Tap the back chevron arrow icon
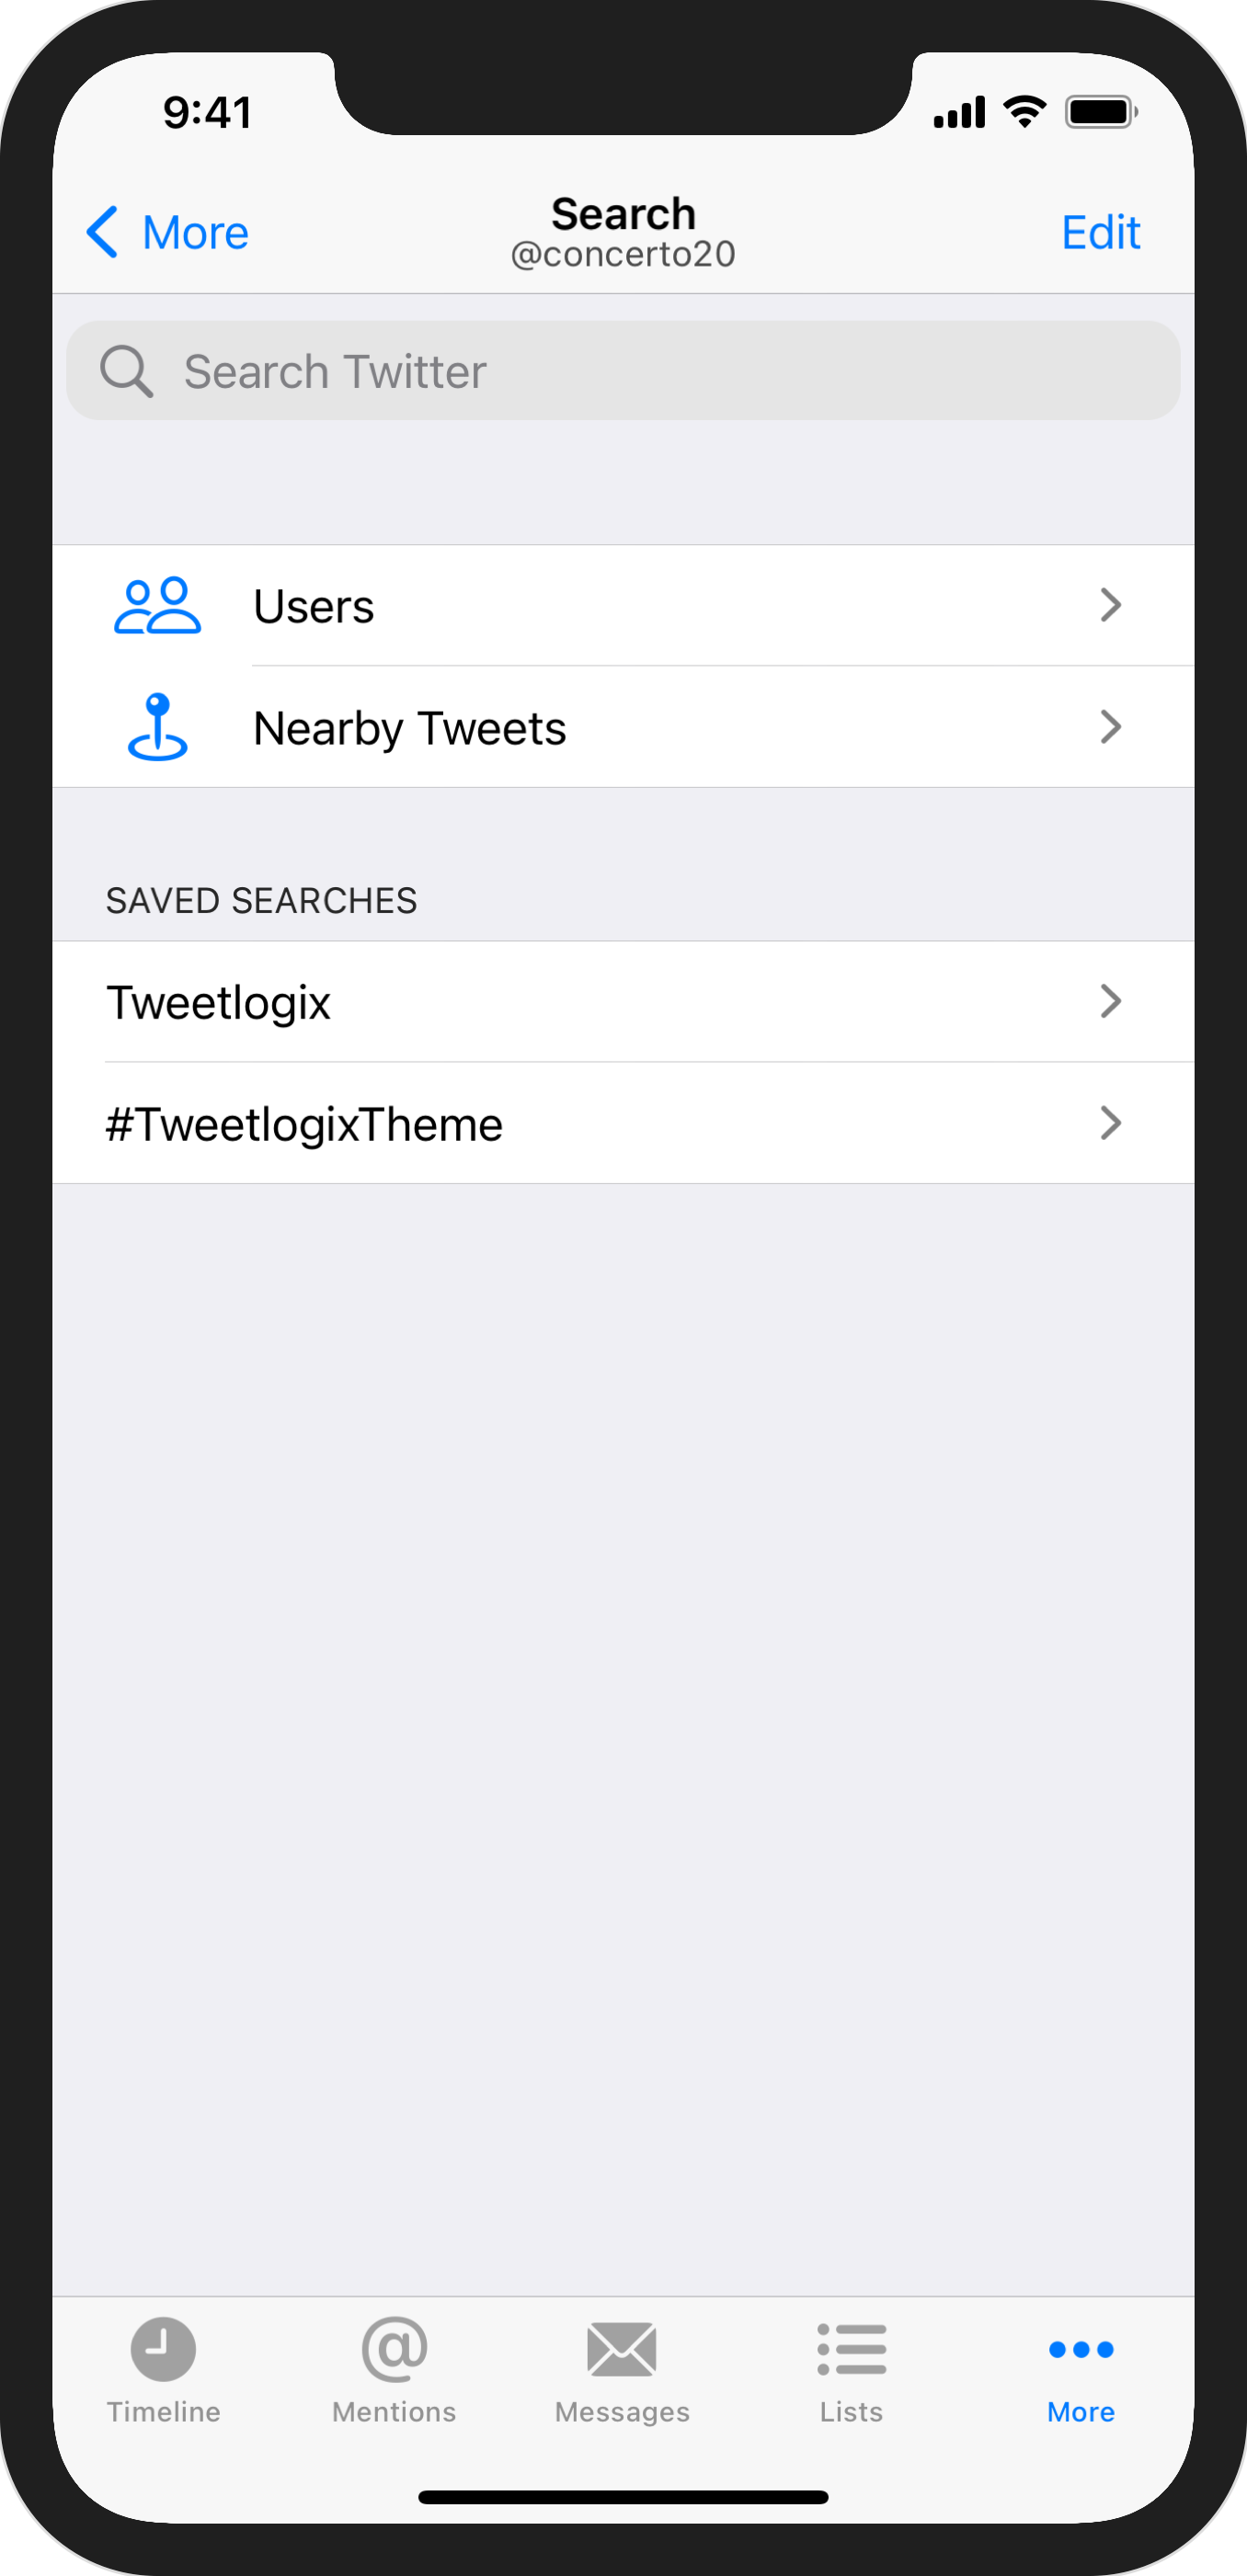The image size is (1247, 2576). [x=103, y=232]
